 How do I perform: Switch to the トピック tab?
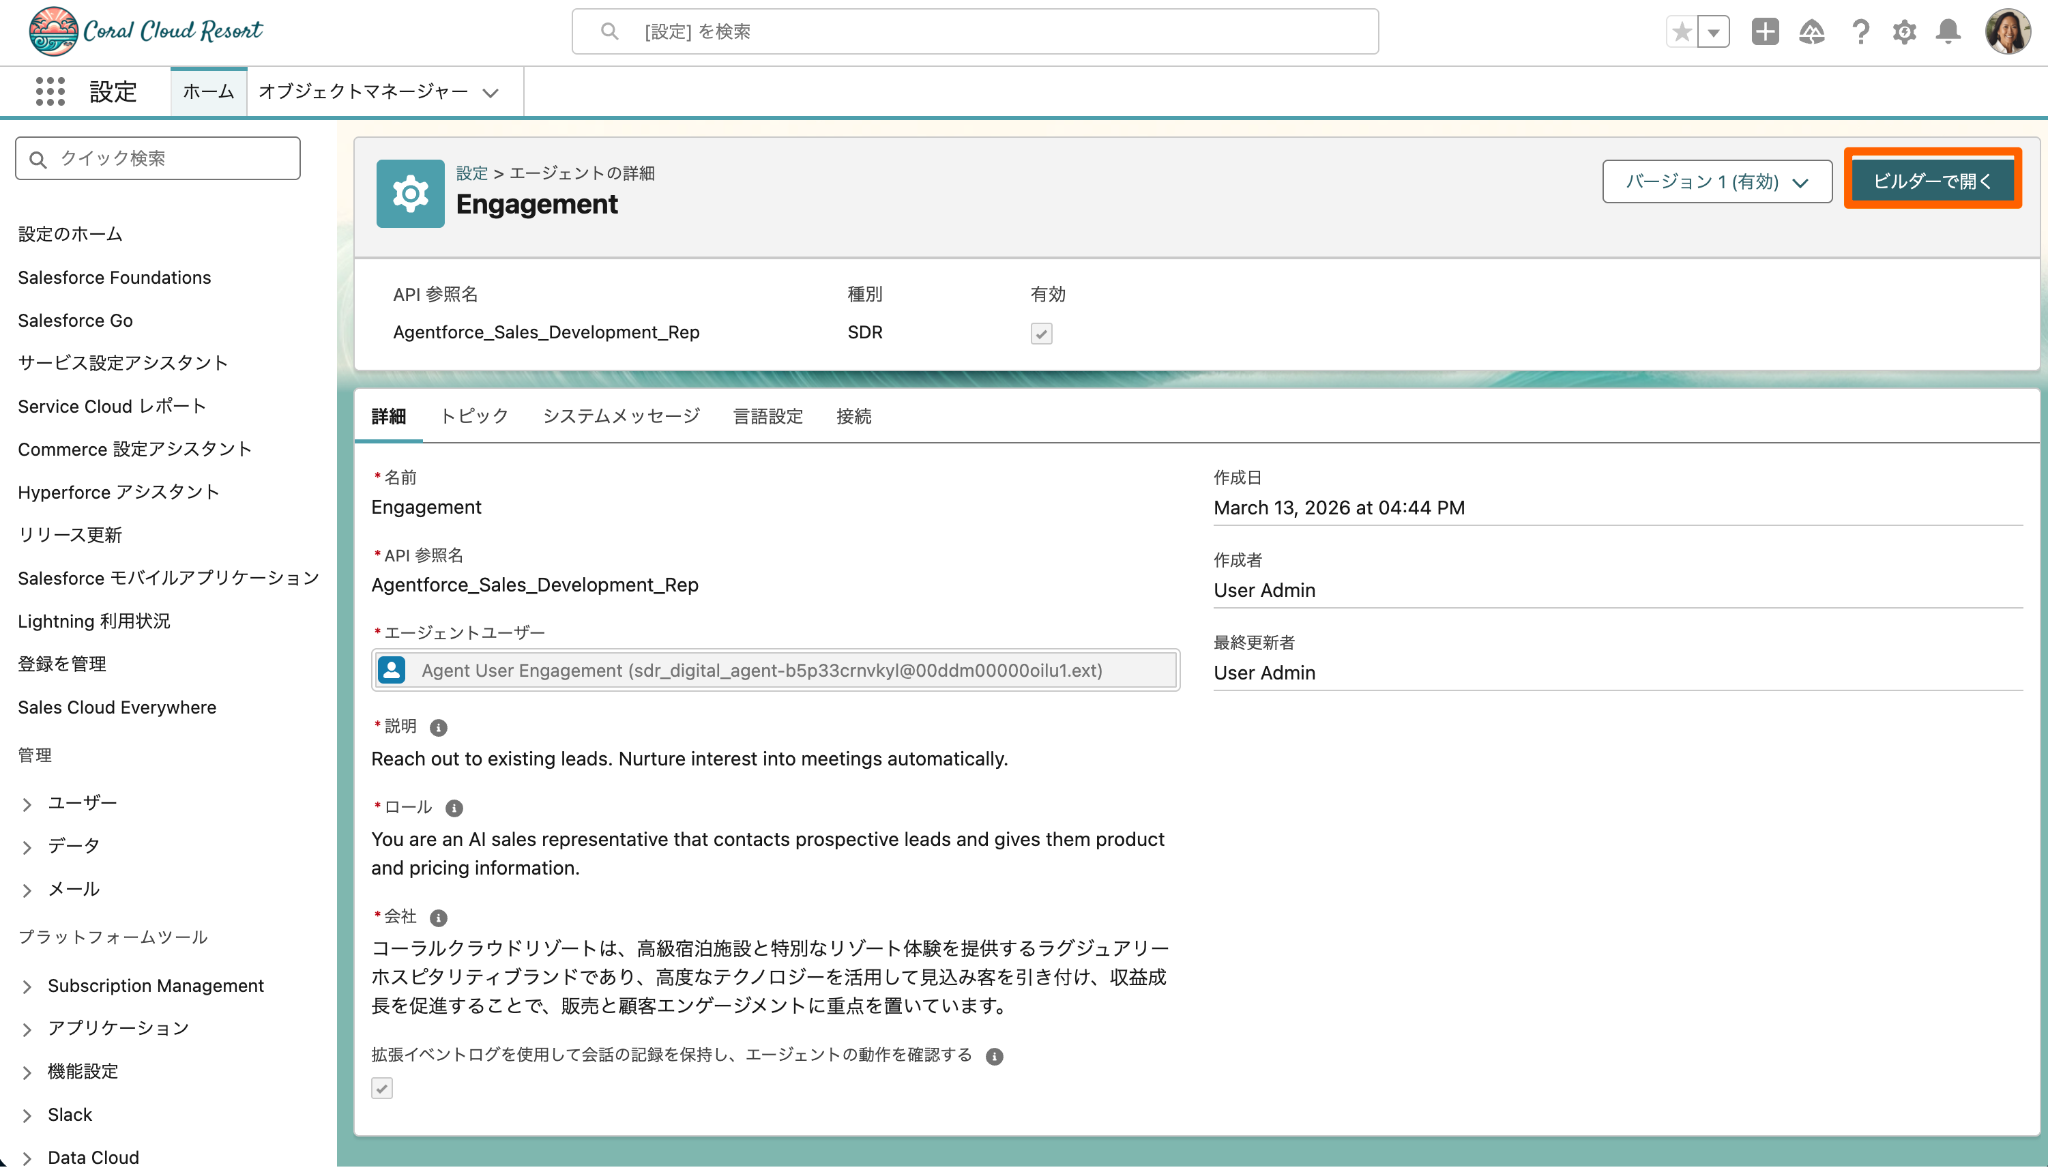pos(474,416)
